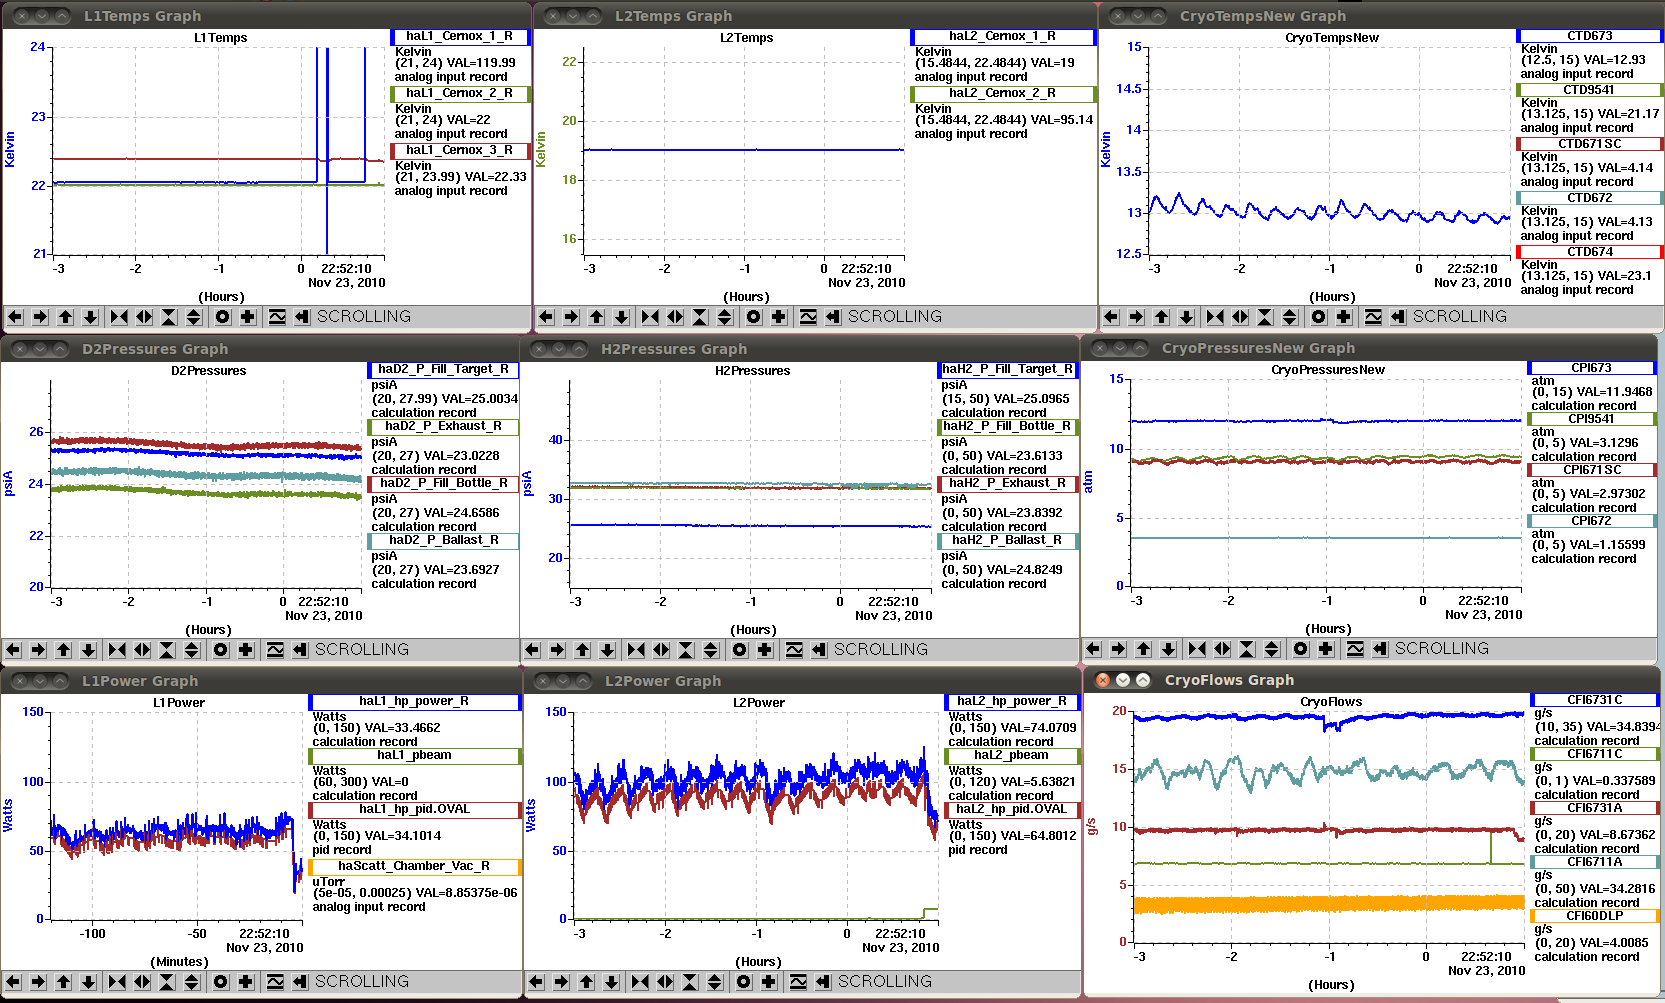The height and width of the screenshot is (1003, 1665).
Task: Click circle zoom icon in L2Temps Graph
Action: click(754, 317)
